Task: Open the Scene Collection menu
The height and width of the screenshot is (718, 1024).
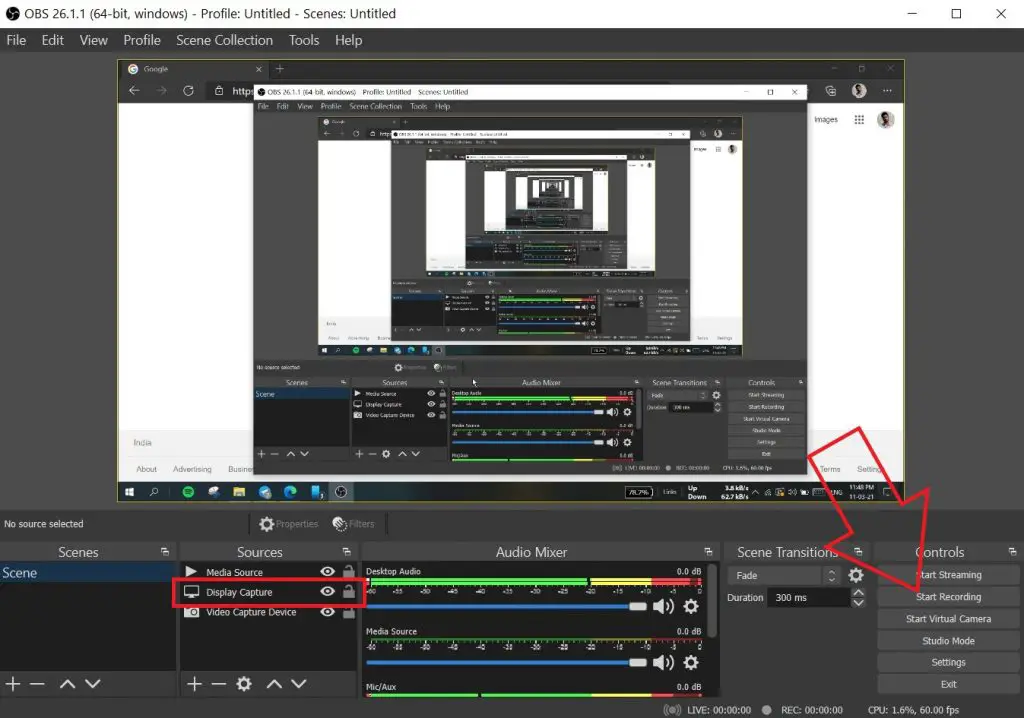Action: pyautogui.click(x=224, y=40)
